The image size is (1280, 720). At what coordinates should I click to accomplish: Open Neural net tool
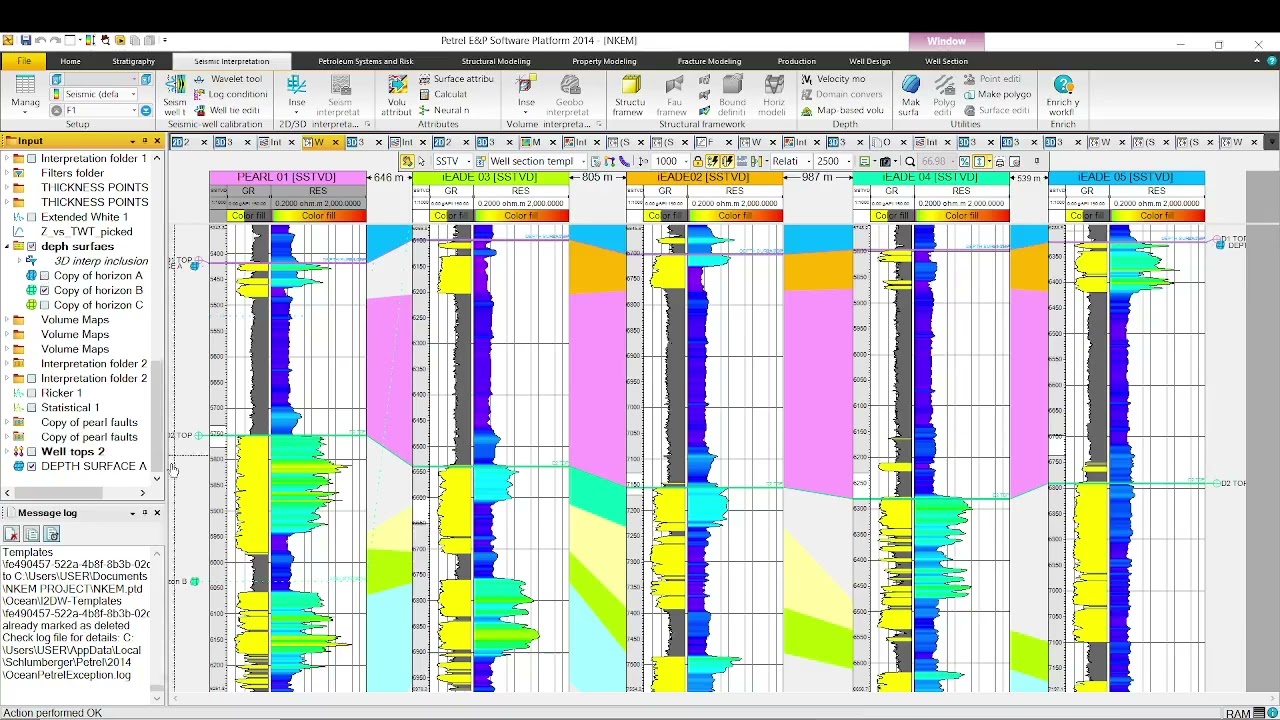coord(444,110)
